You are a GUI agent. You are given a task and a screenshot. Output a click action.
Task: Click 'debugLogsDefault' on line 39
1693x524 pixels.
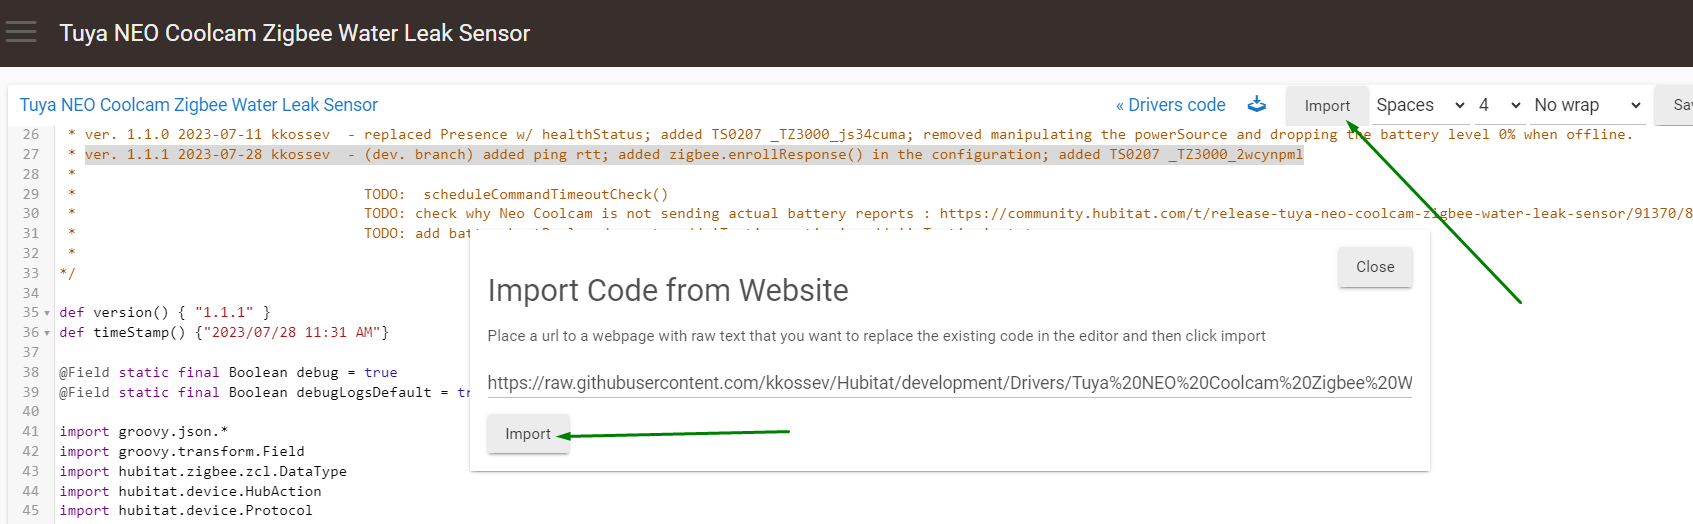coord(364,392)
